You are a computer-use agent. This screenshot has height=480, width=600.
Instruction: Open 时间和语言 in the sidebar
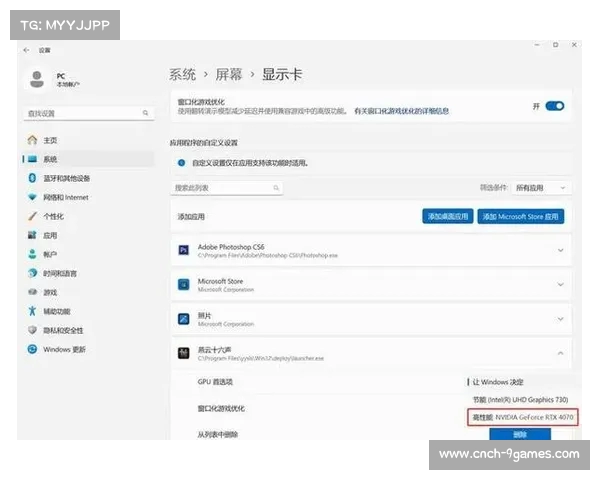click(89, 273)
